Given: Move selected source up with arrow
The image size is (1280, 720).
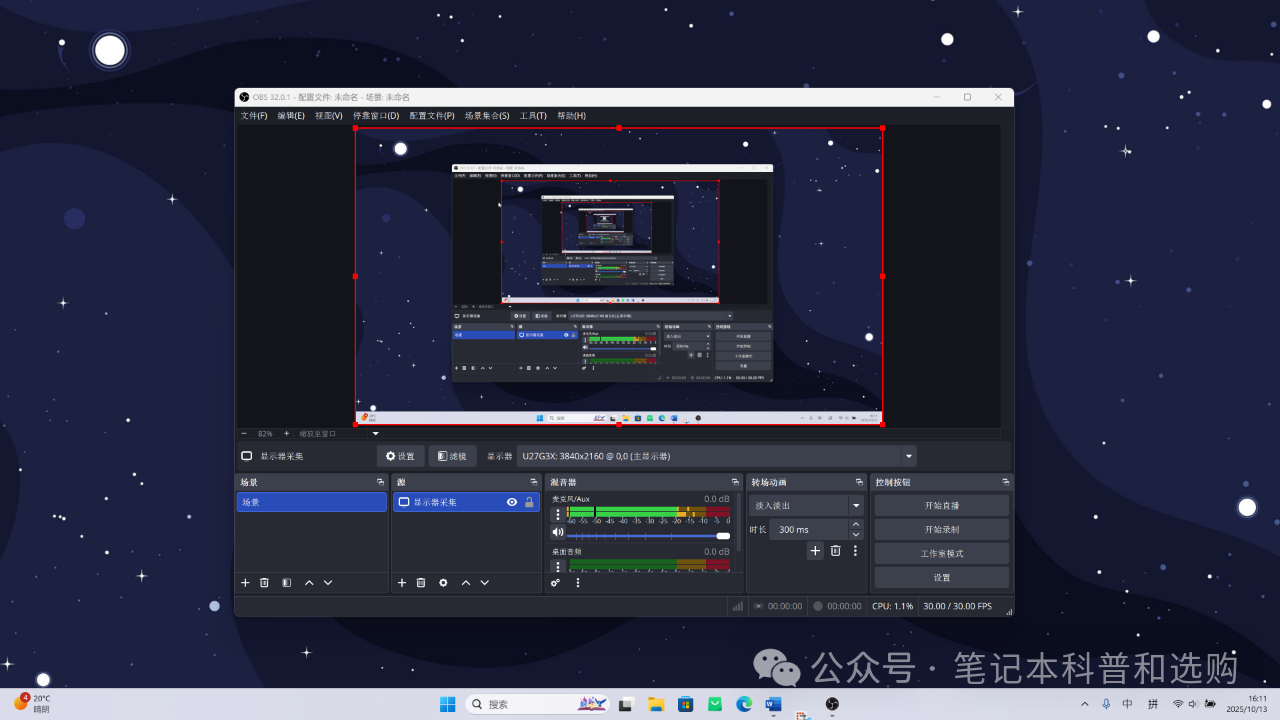Looking at the screenshot, I should click(465, 582).
